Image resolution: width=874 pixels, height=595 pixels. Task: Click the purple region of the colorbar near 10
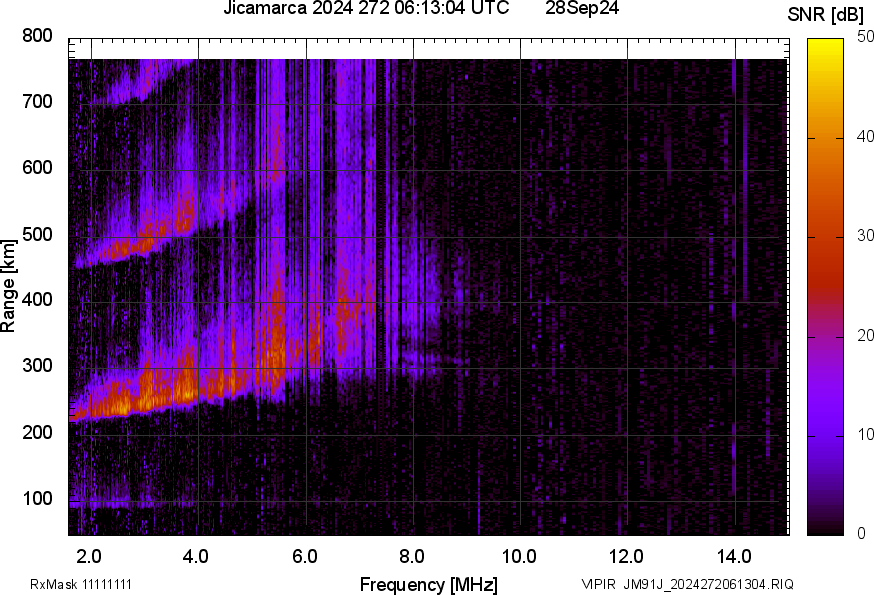(827, 435)
